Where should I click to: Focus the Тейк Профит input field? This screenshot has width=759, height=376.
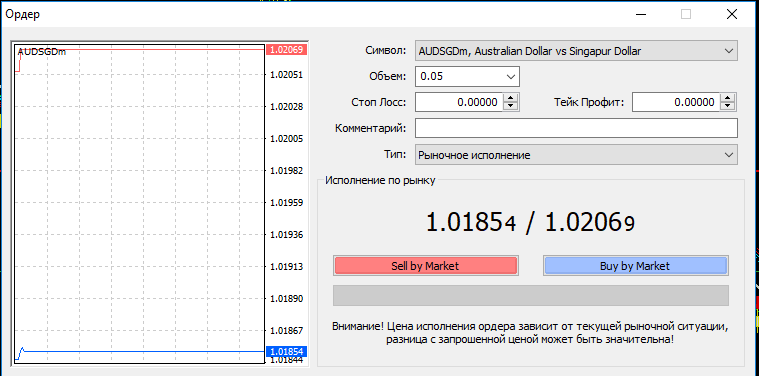tap(676, 102)
